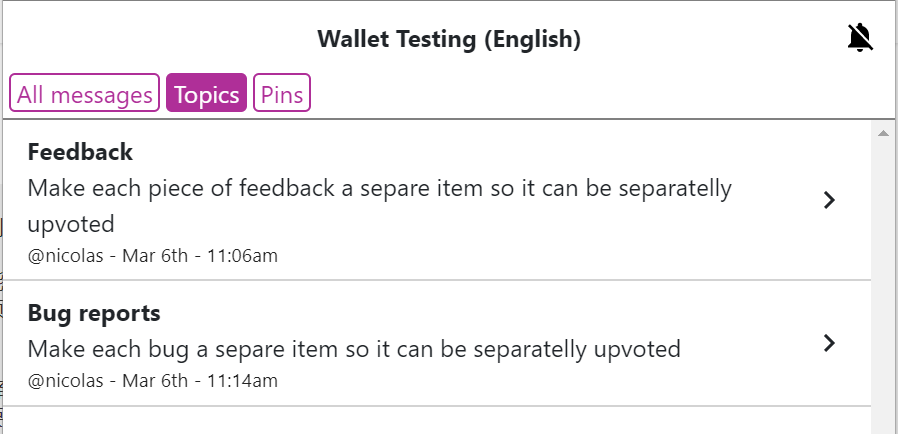Switch to the All messages tab
The width and height of the screenshot is (898, 434).
pyautogui.click(x=84, y=93)
